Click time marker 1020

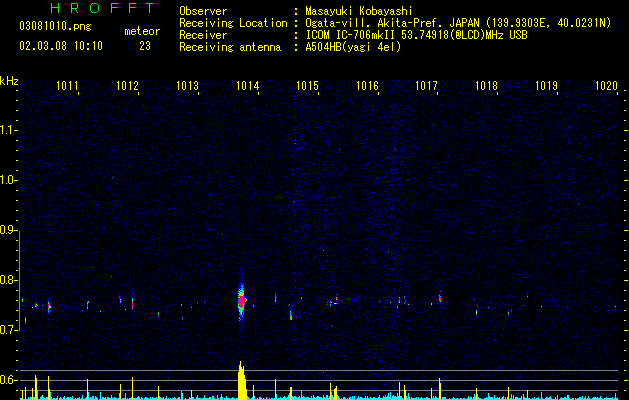606,86
